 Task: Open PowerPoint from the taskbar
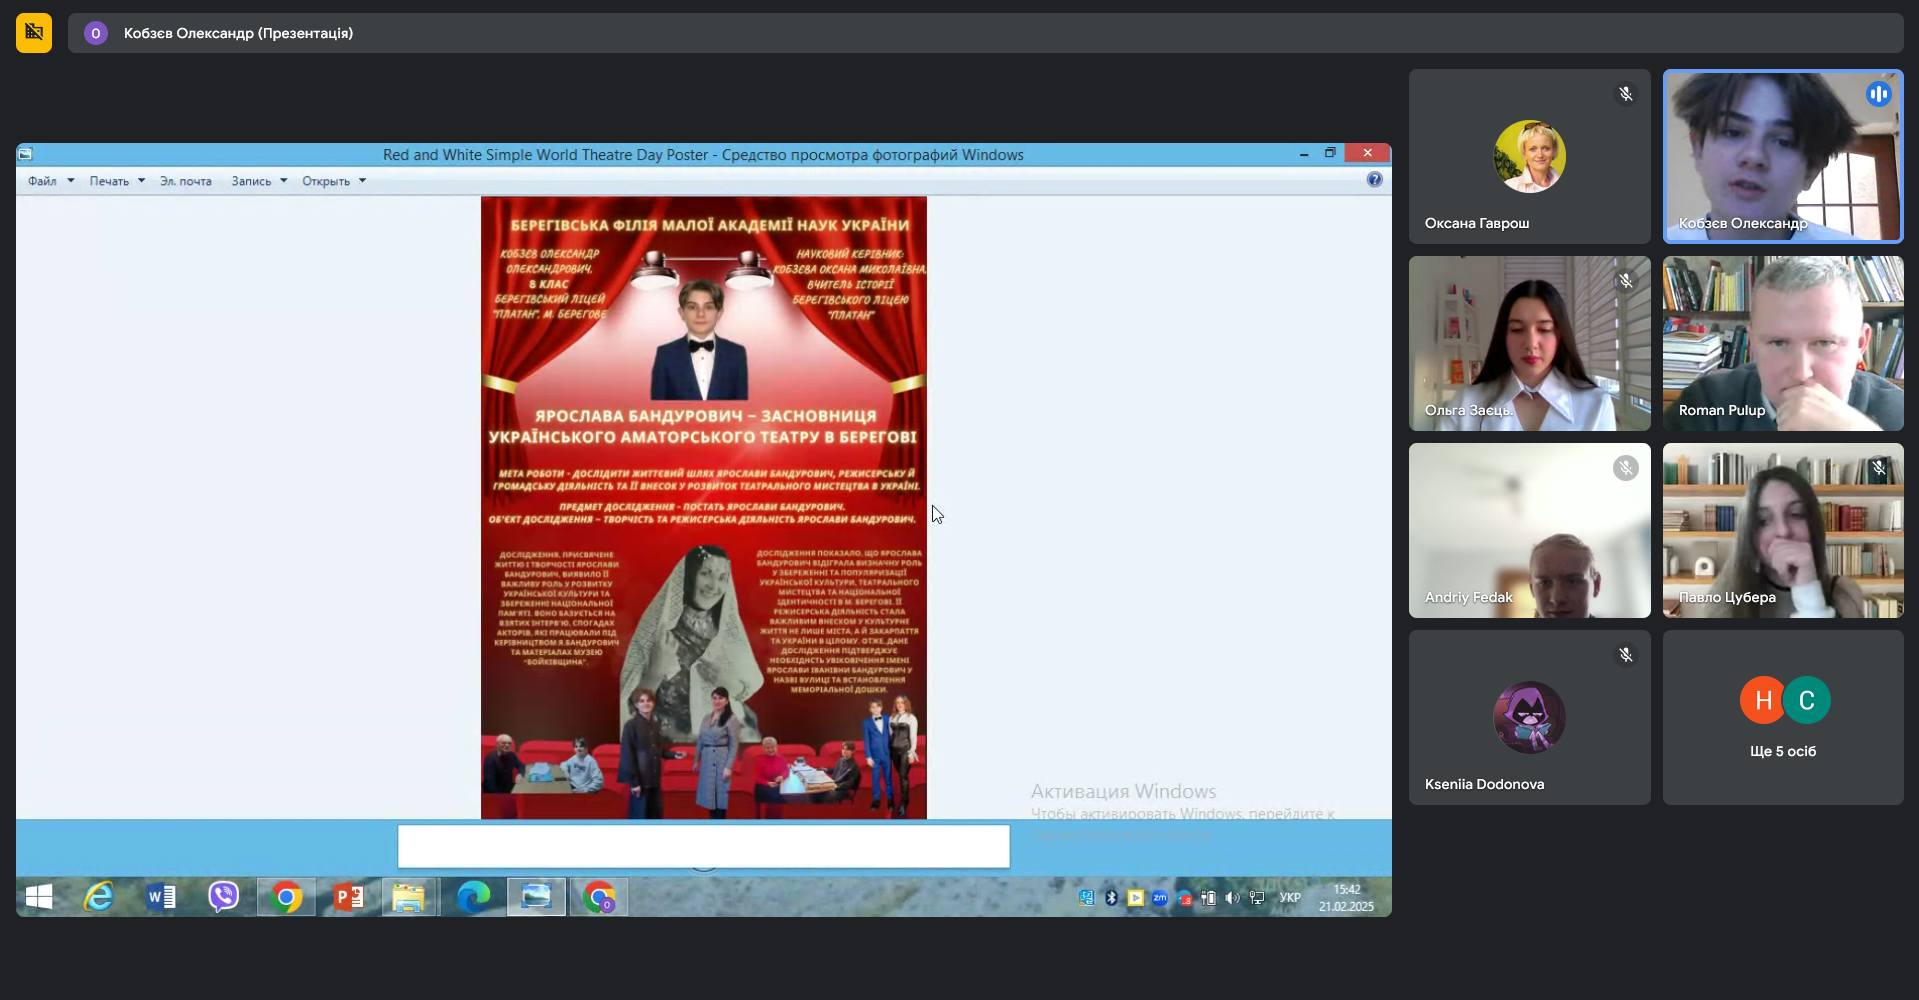[x=348, y=898]
